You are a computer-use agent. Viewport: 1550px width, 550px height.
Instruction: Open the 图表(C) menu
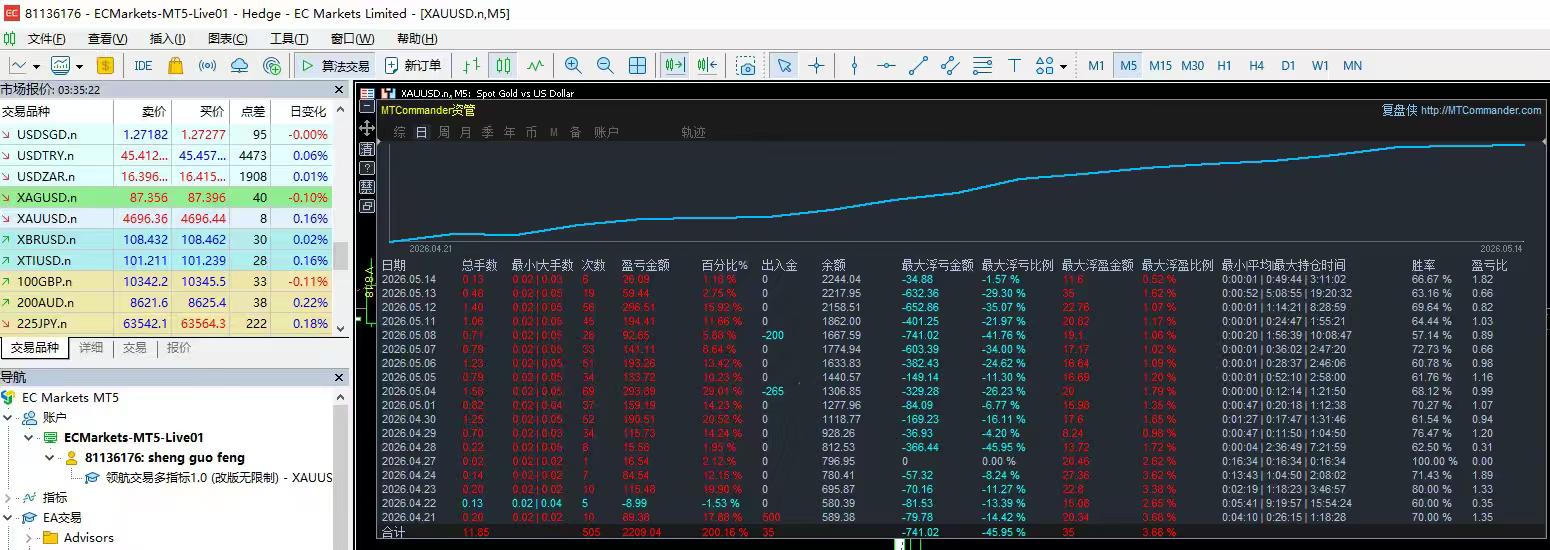point(227,39)
